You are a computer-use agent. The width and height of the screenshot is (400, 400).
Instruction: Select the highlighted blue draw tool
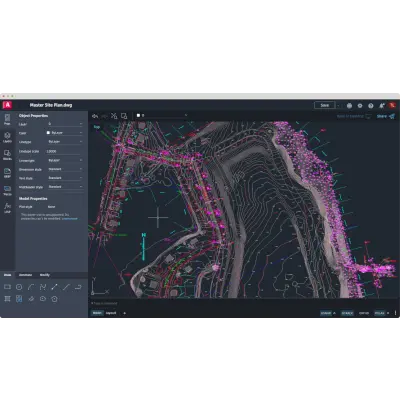(x=19, y=299)
